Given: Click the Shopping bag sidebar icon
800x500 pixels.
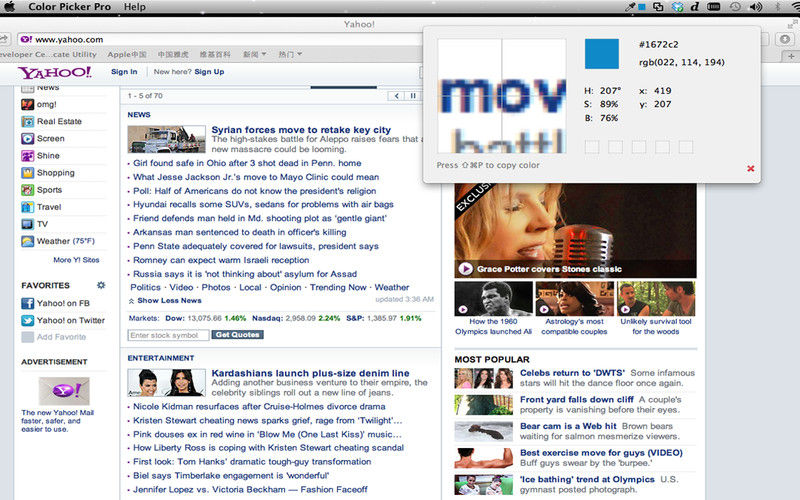Looking at the screenshot, I should 28,173.
